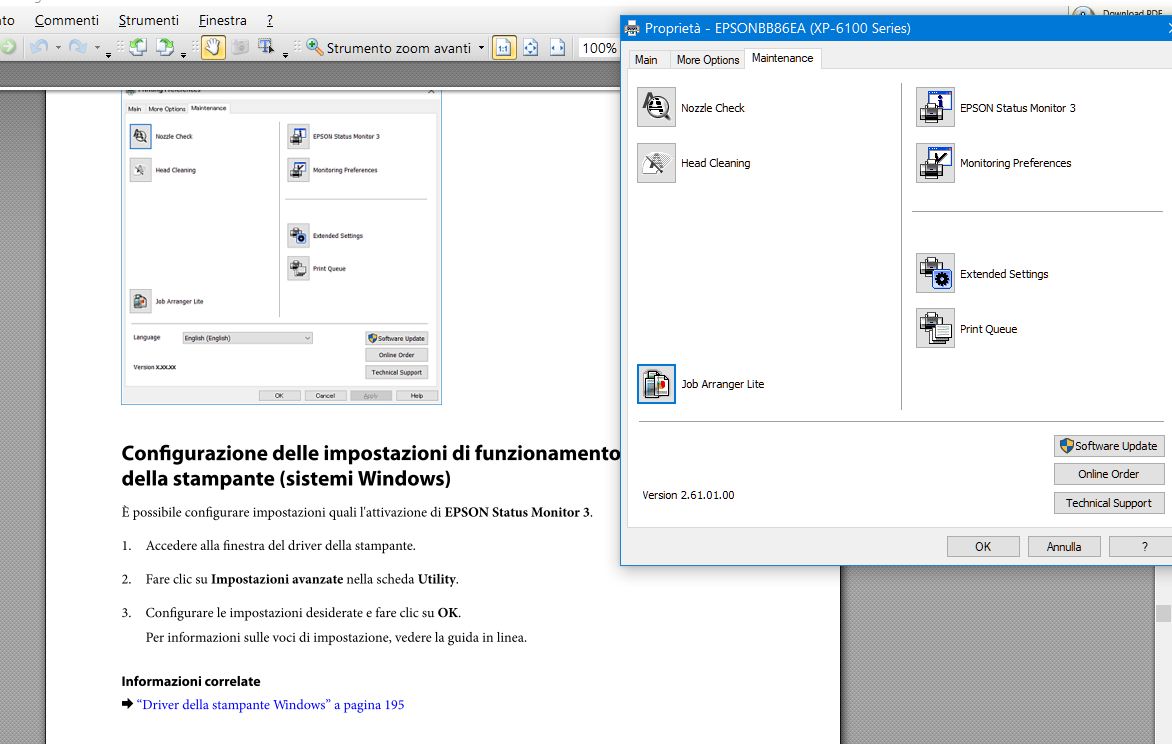Open EPSON Status Monitor 3 icon
1172x744 pixels.
point(935,108)
